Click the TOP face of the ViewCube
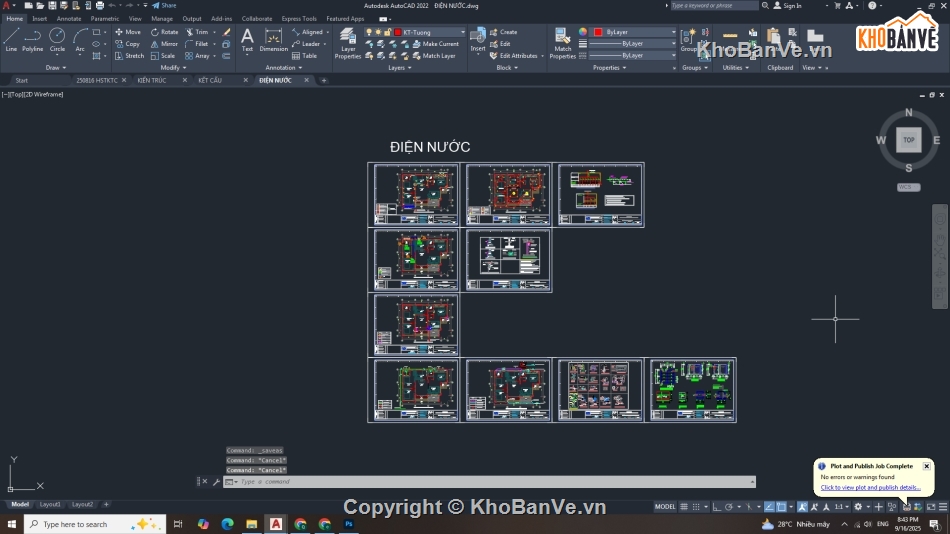 point(908,140)
